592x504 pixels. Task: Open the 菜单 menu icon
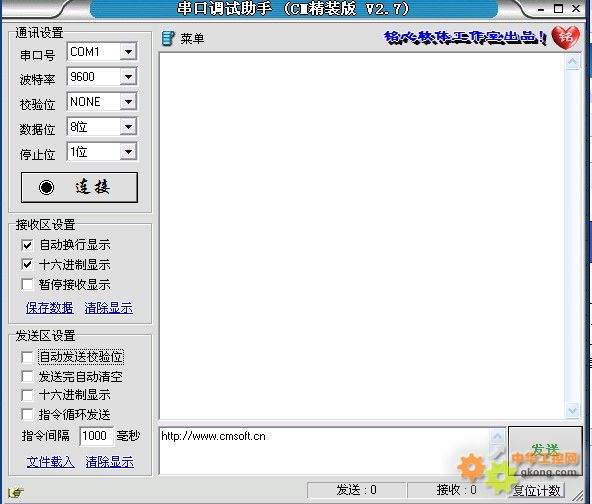(x=168, y=39)
